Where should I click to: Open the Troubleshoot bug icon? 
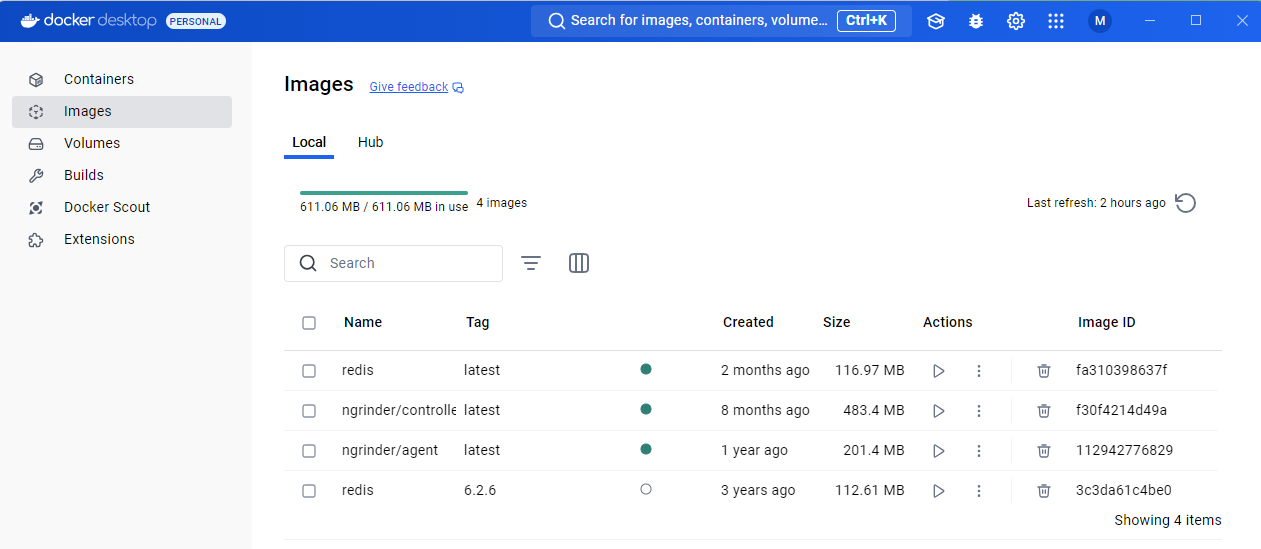pyautogui.click(x=976, y=21)
